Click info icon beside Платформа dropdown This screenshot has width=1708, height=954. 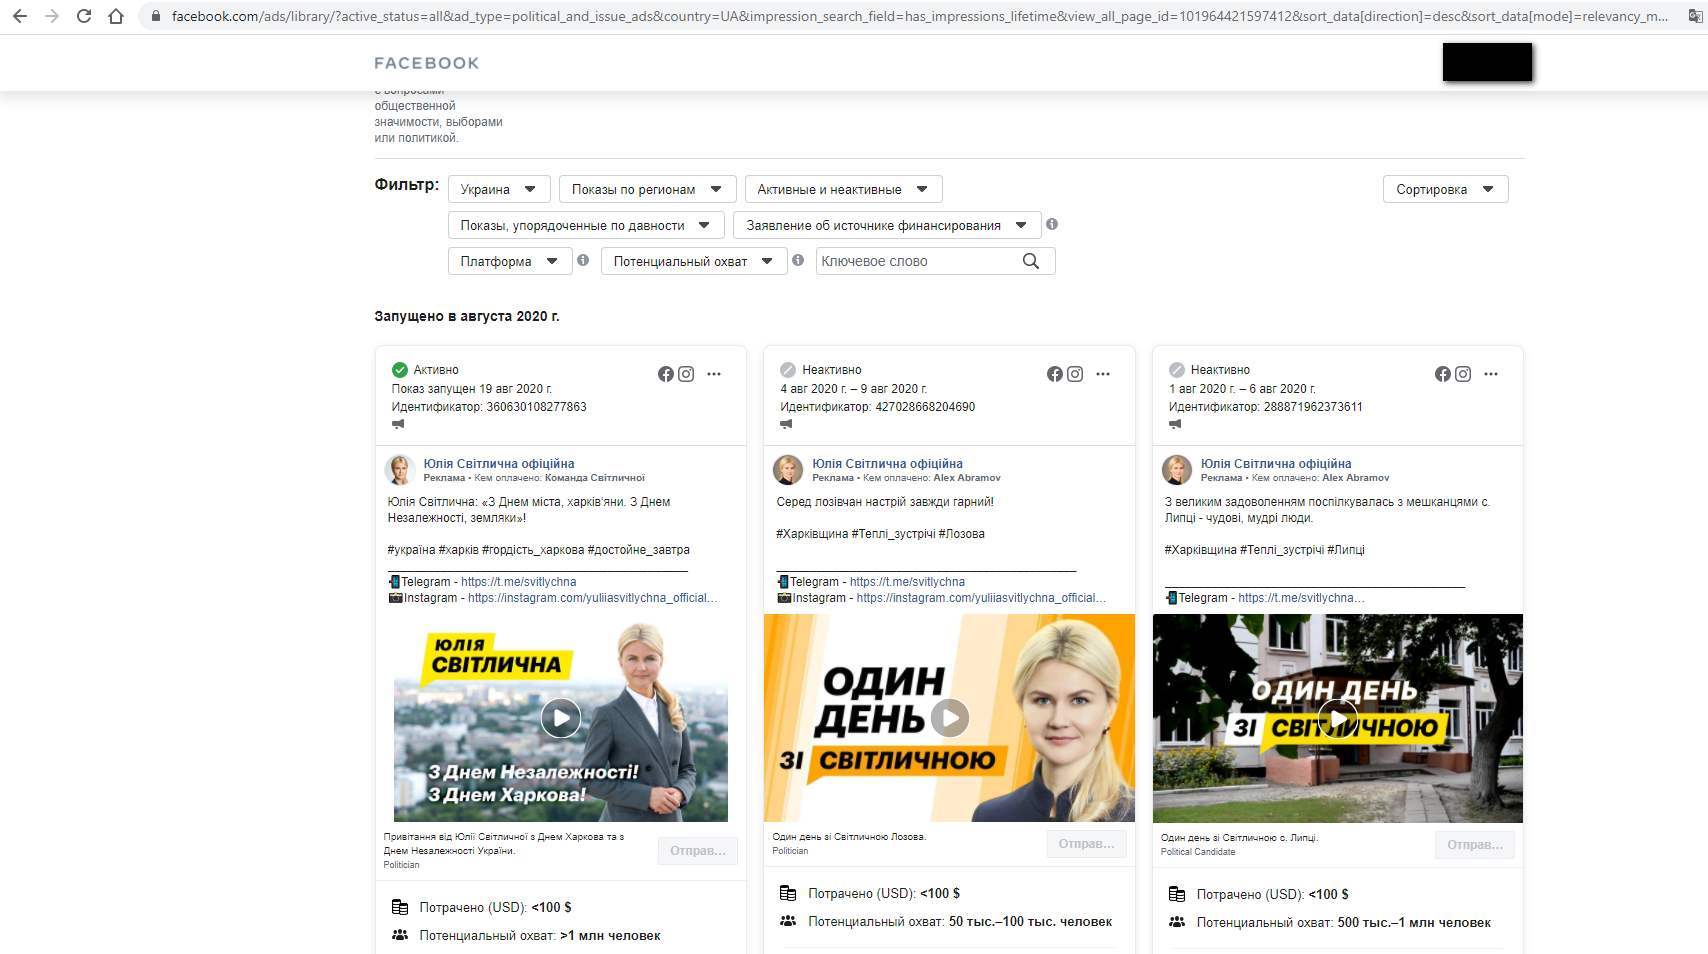coord(583,260)
